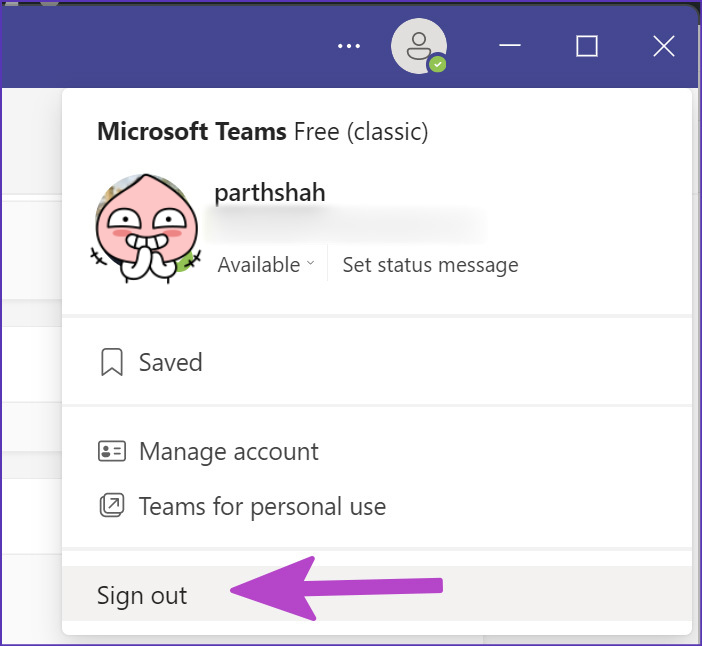
Task: Click the Teams for personal use launch icon
Action: 111,505
